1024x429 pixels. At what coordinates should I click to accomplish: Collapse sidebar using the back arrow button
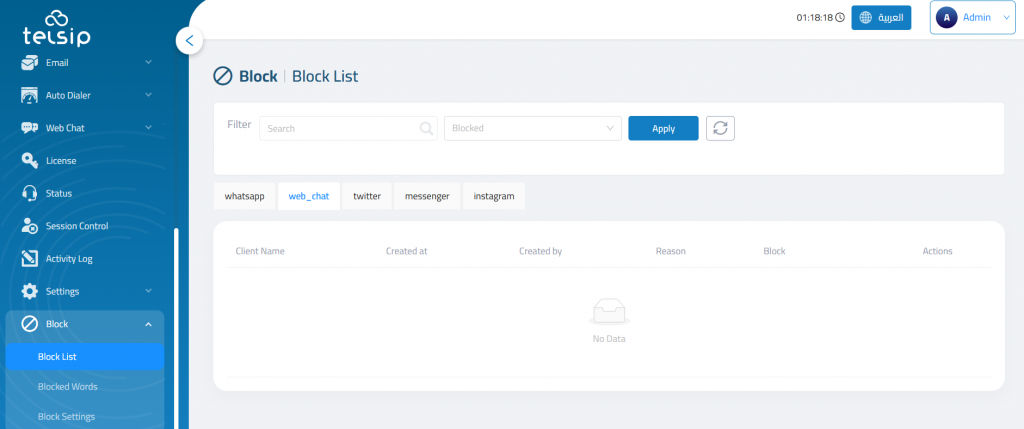(x=189, y=41)
